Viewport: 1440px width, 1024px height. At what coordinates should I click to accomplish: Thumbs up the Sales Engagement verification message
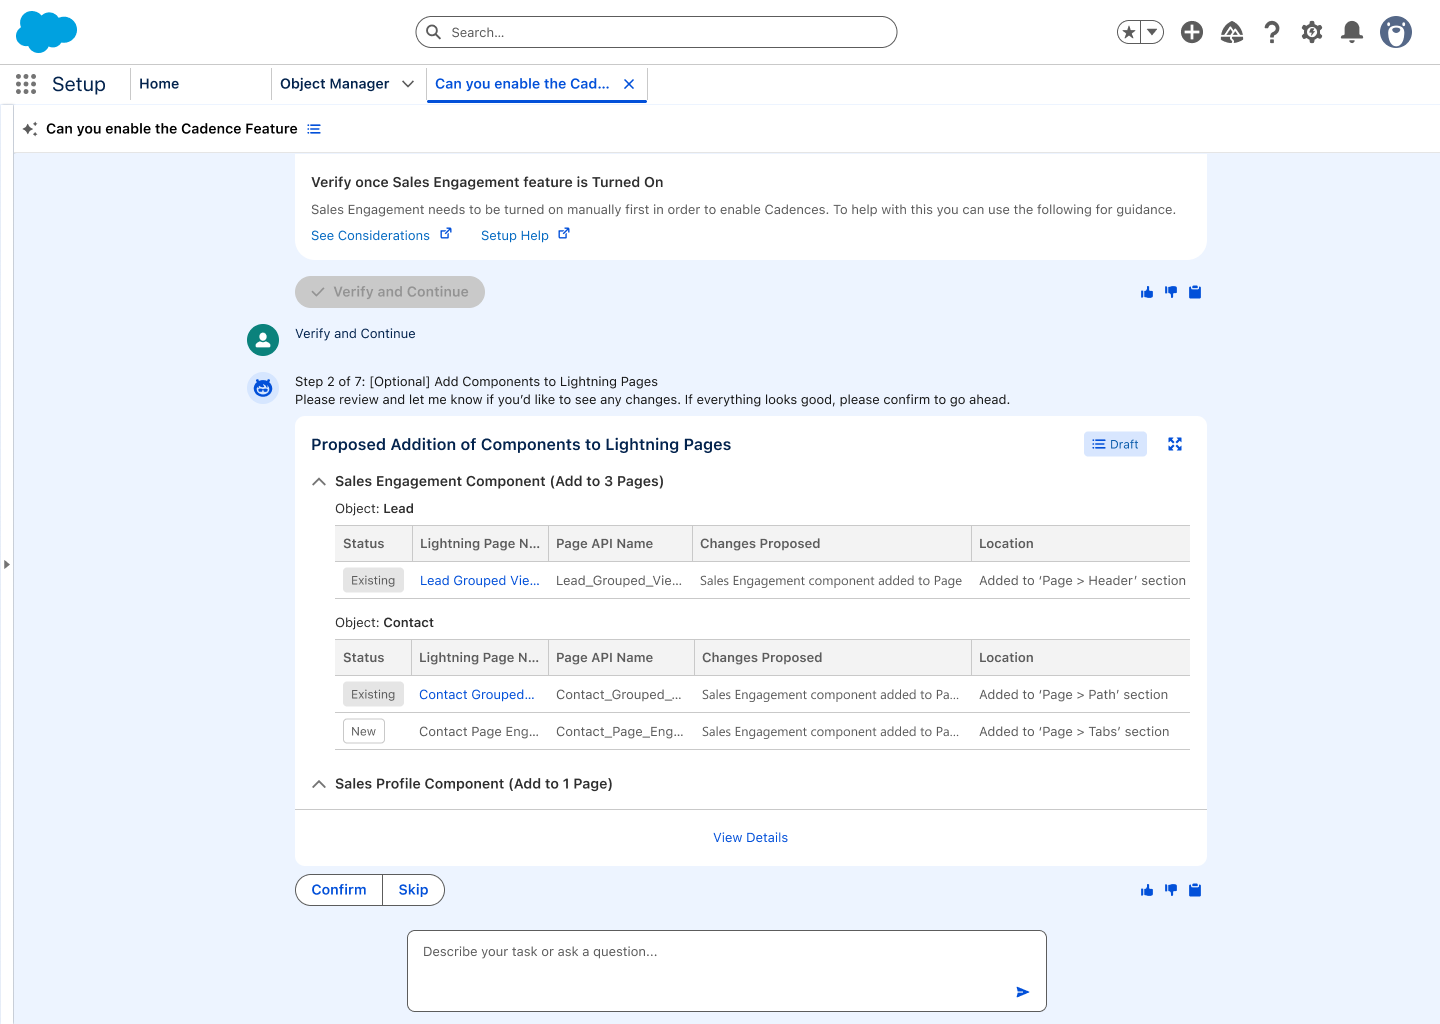1147,292
